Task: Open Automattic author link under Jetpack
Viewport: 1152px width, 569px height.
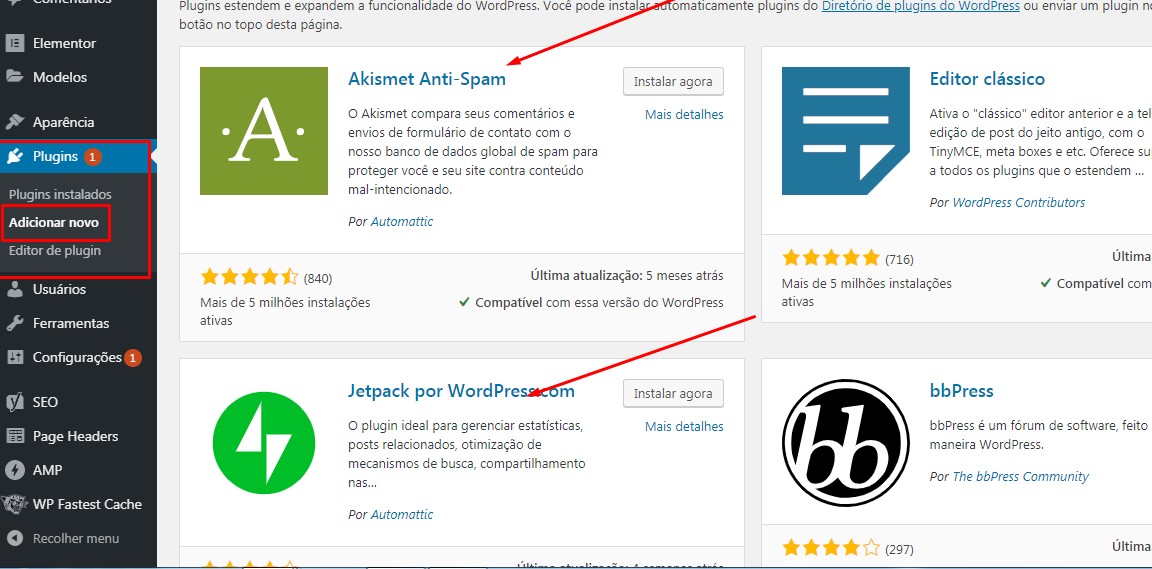Action: pyautogui.click(x=402, y=515)
